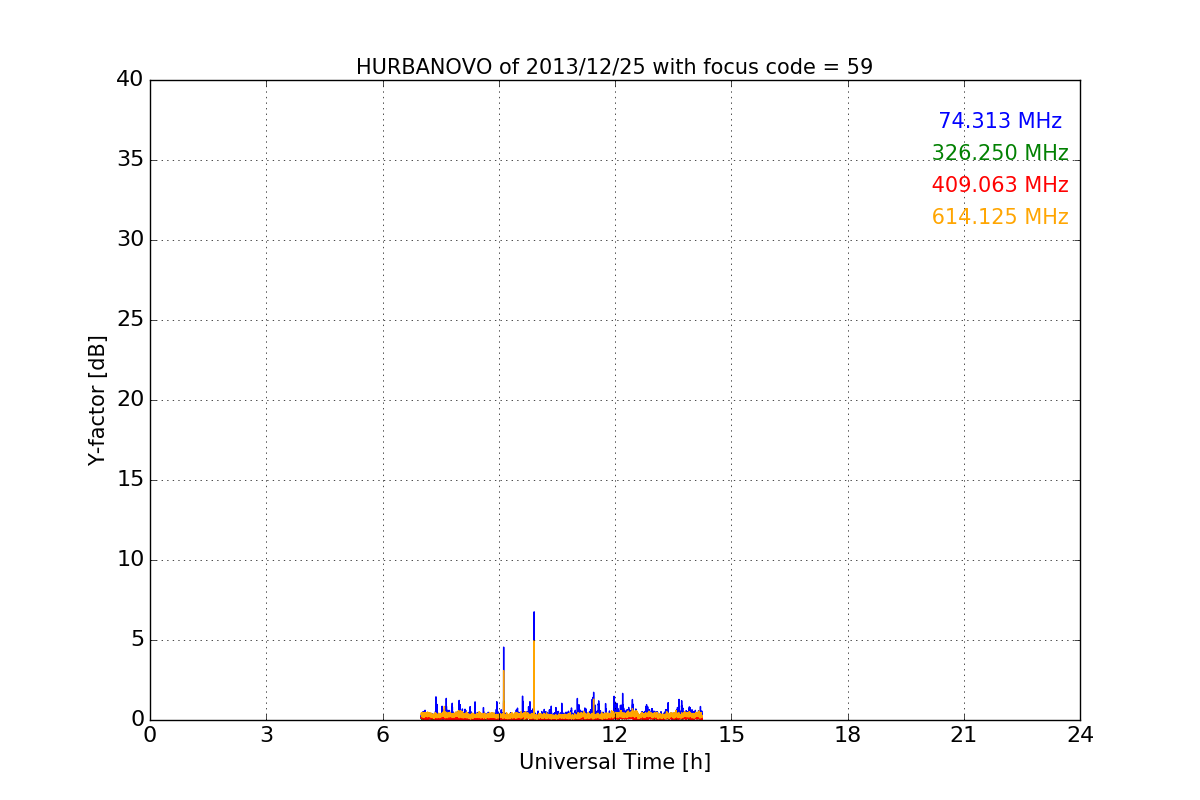Click the plot title HURBANOVO of 2013/12/25

pos(614,67)
